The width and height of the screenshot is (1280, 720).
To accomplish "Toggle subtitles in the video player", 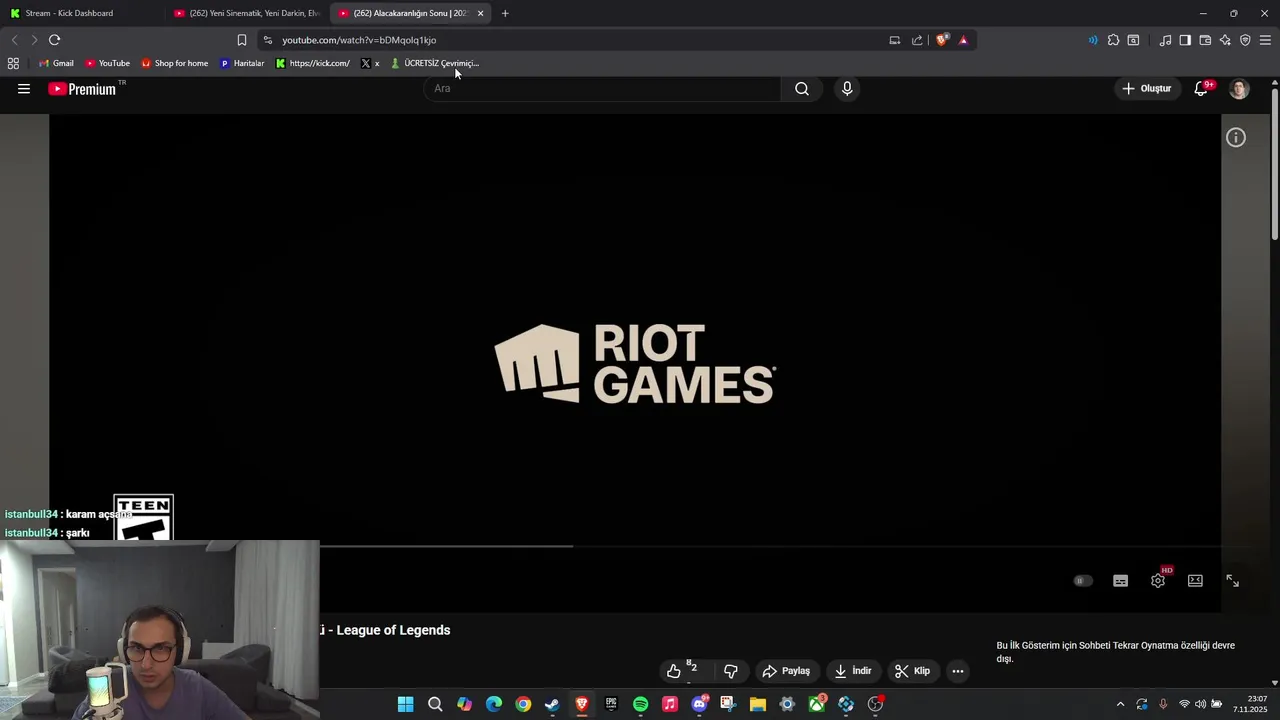I will click(1120, 581).
